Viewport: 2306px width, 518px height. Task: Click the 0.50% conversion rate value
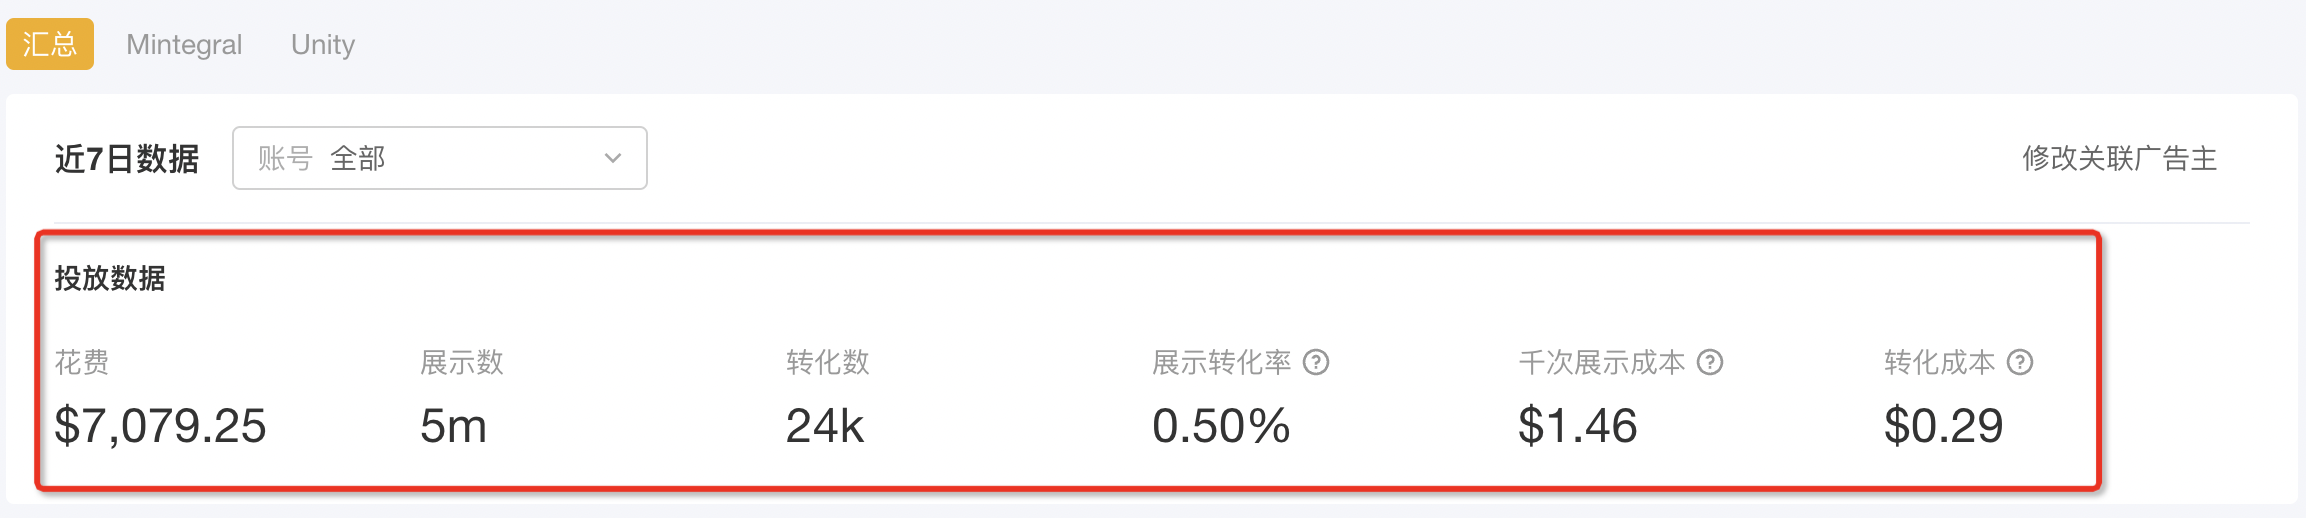click(1221, 426)
